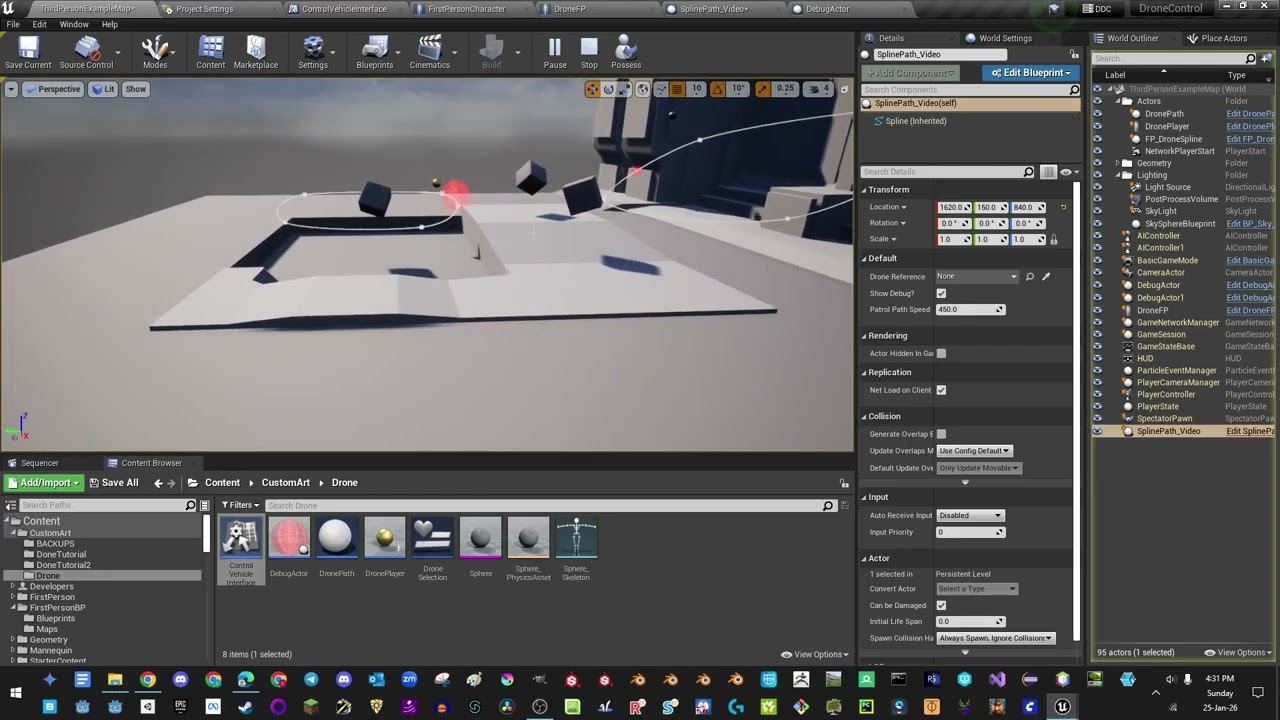Viewport: 1280px width, 720px height.
Task: Click the Search Details input field
Action: point(948,172)
